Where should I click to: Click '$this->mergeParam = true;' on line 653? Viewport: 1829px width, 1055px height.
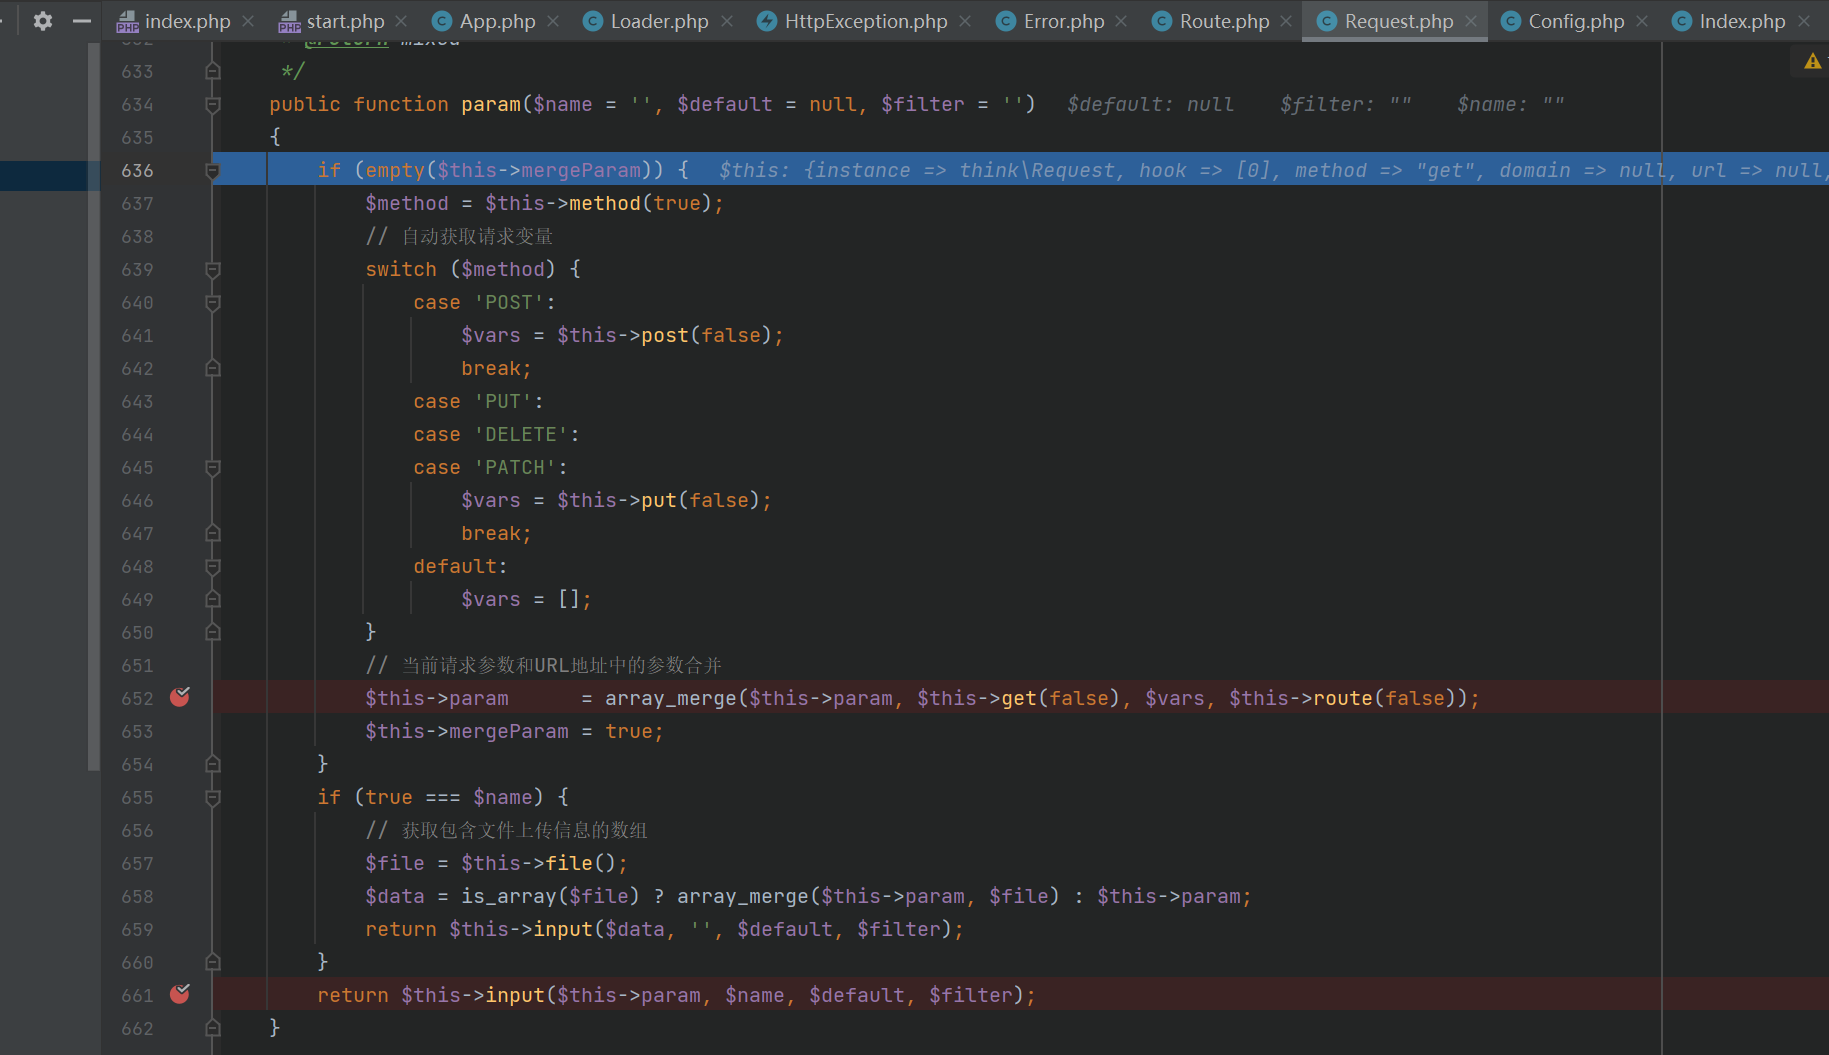tap(514, 731)
